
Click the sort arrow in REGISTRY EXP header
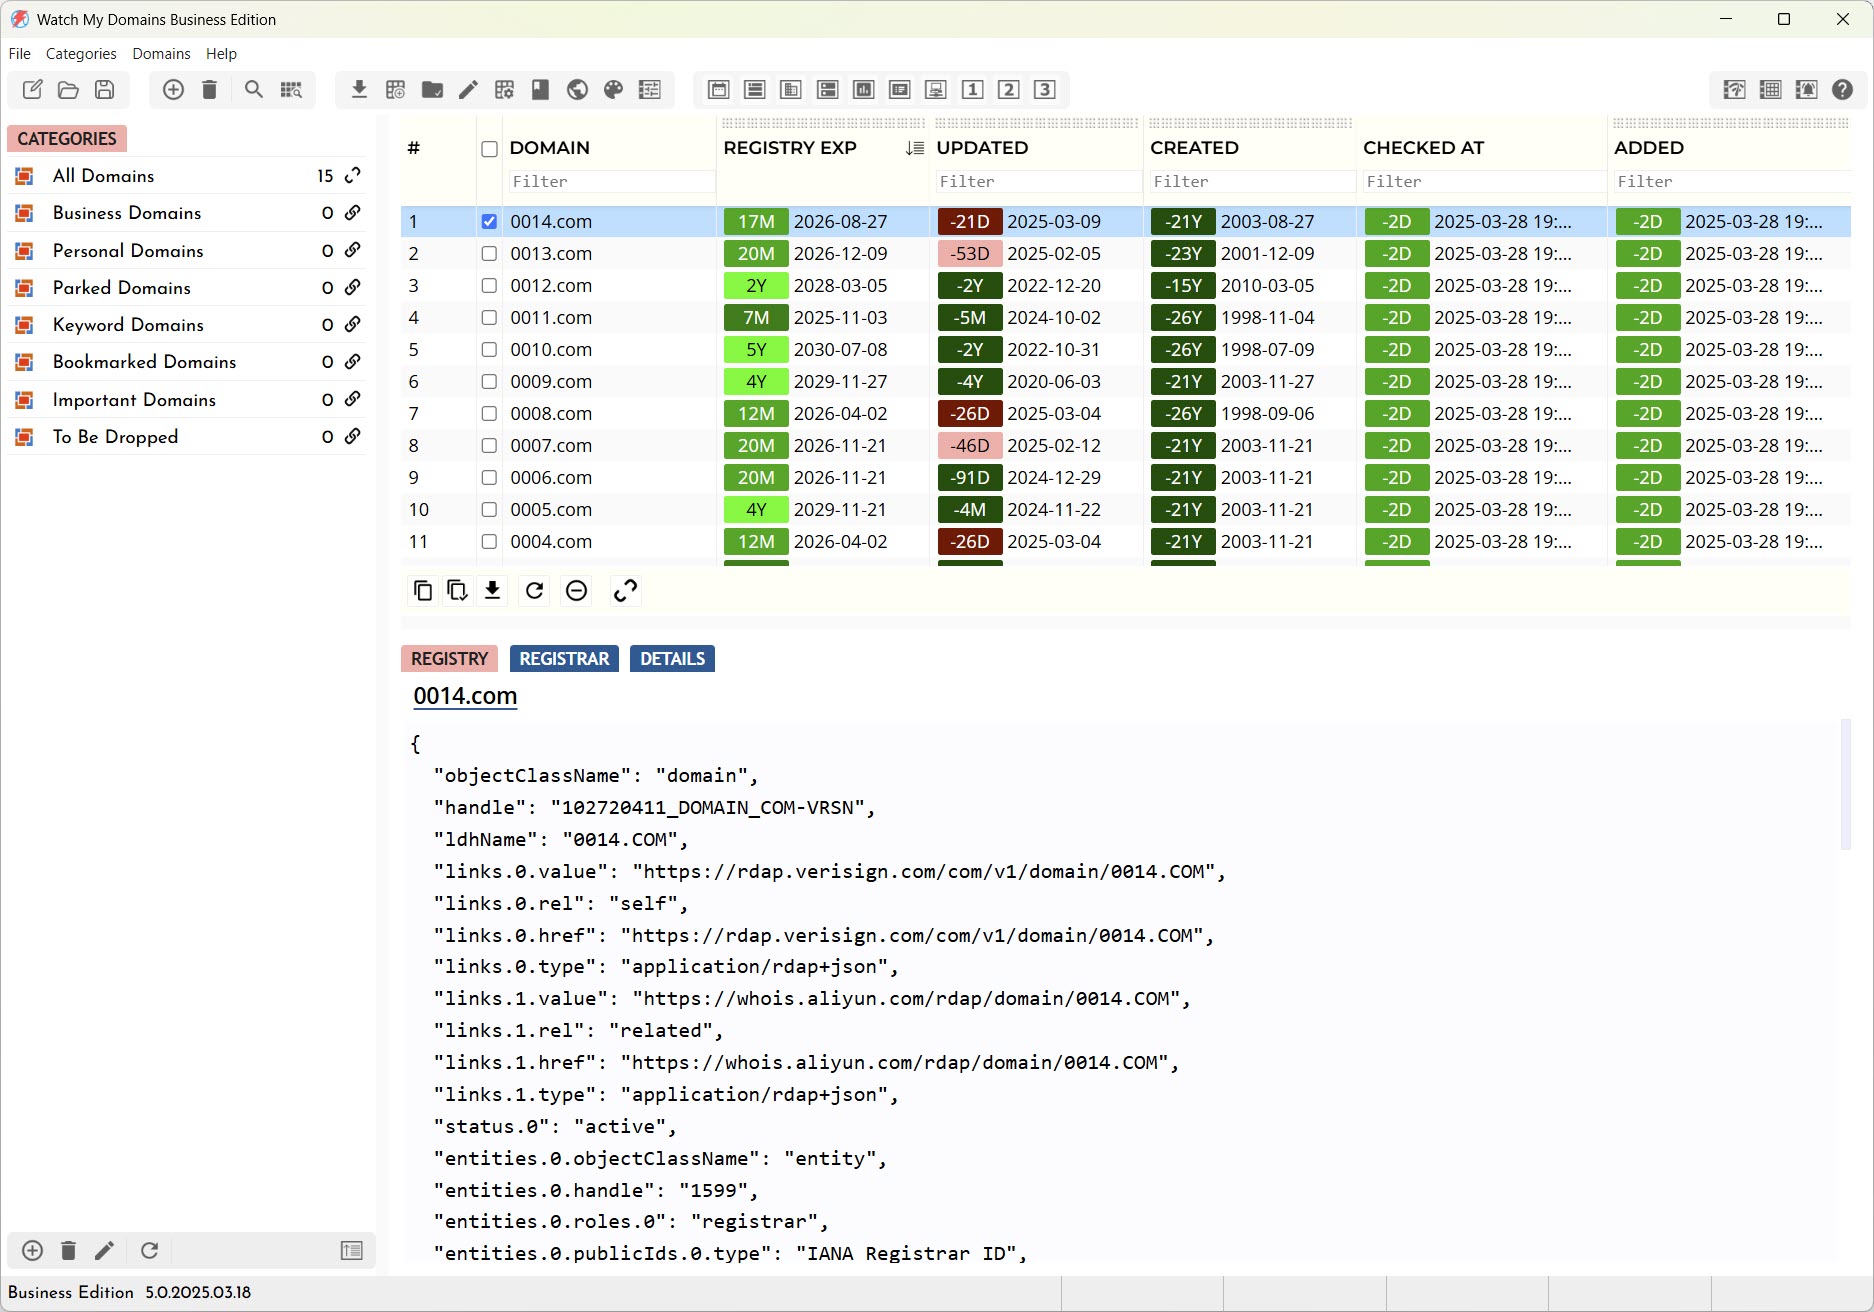[914, 148]
